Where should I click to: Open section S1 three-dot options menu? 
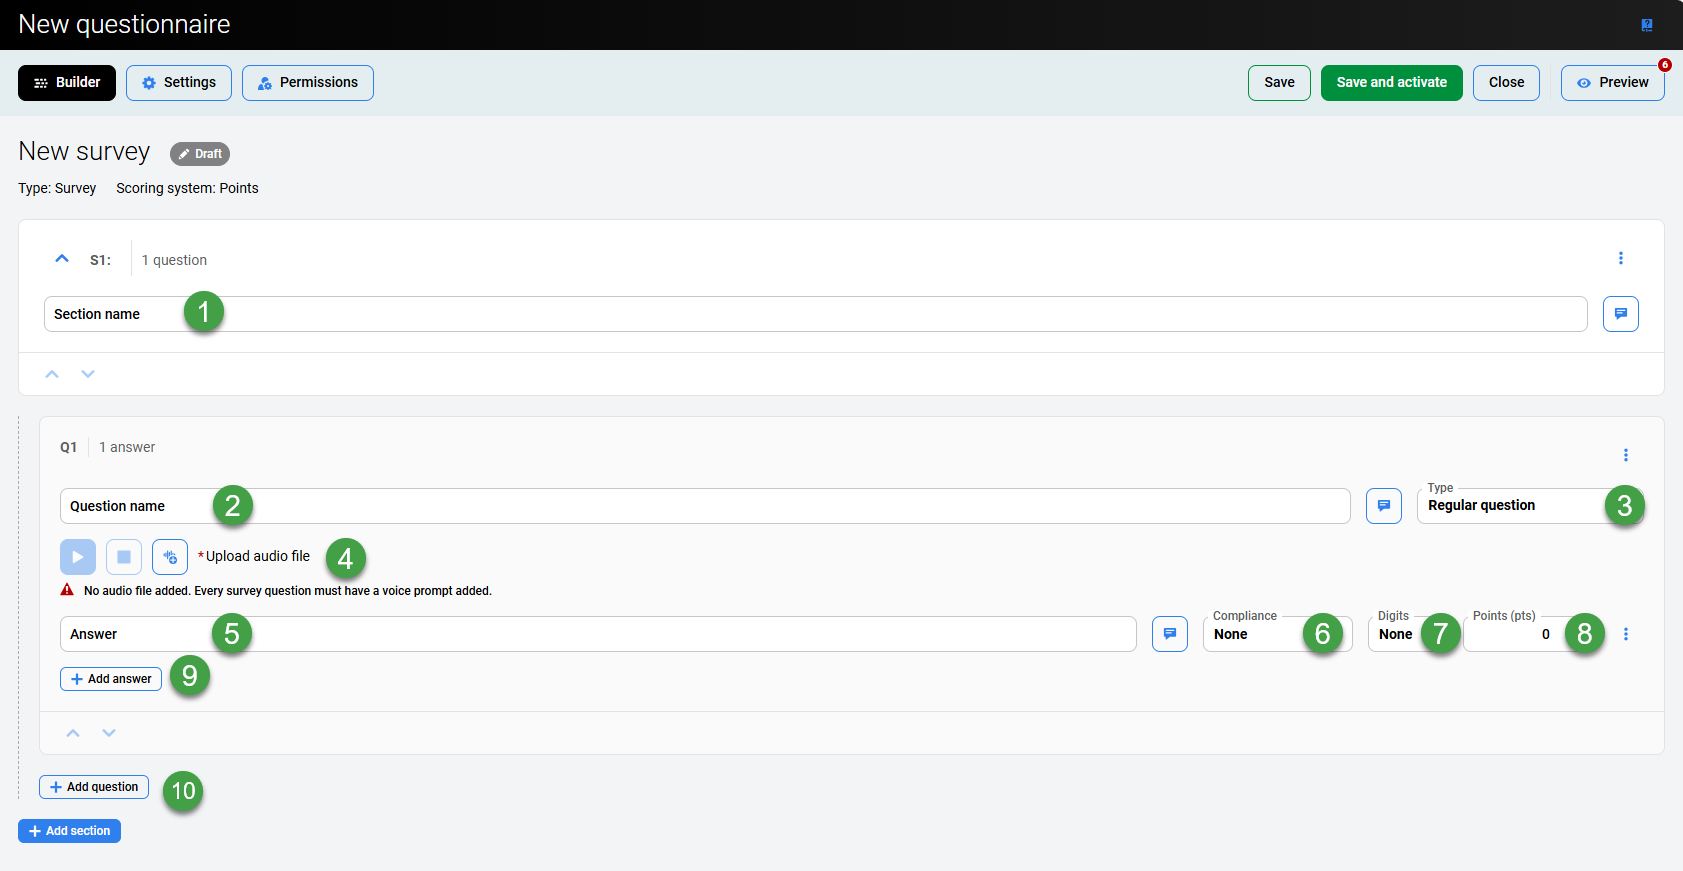coord(1620,259)
